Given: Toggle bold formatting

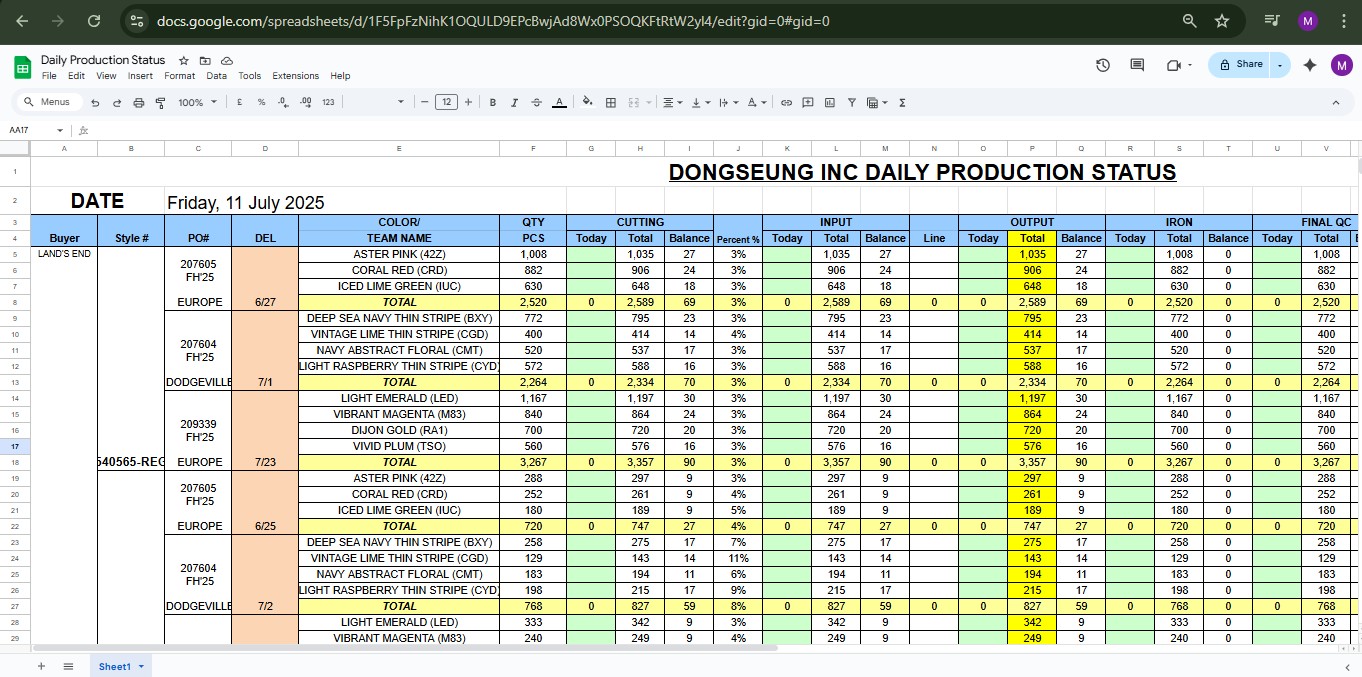Looking at the screenshot, I should 493,102.
